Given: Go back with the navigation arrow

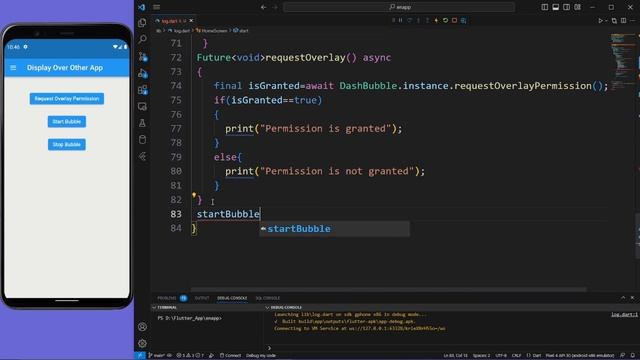Looking at the screenshot, I should pos(264,7).
